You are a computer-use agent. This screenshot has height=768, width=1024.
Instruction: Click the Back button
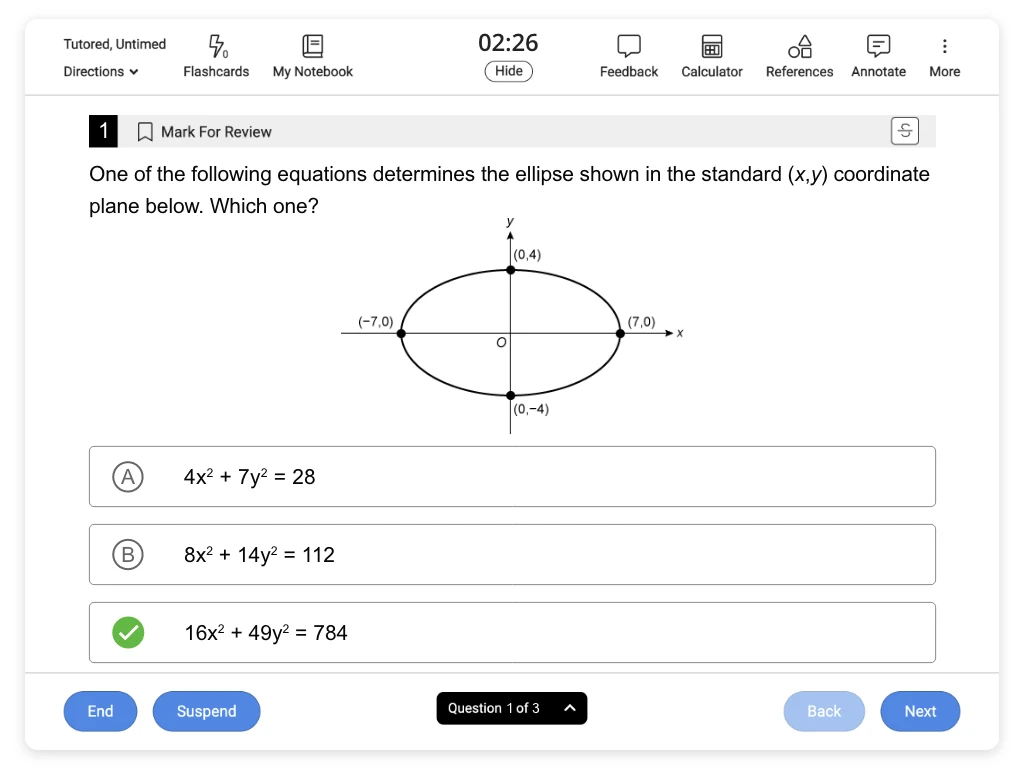[x=824, y=711]
